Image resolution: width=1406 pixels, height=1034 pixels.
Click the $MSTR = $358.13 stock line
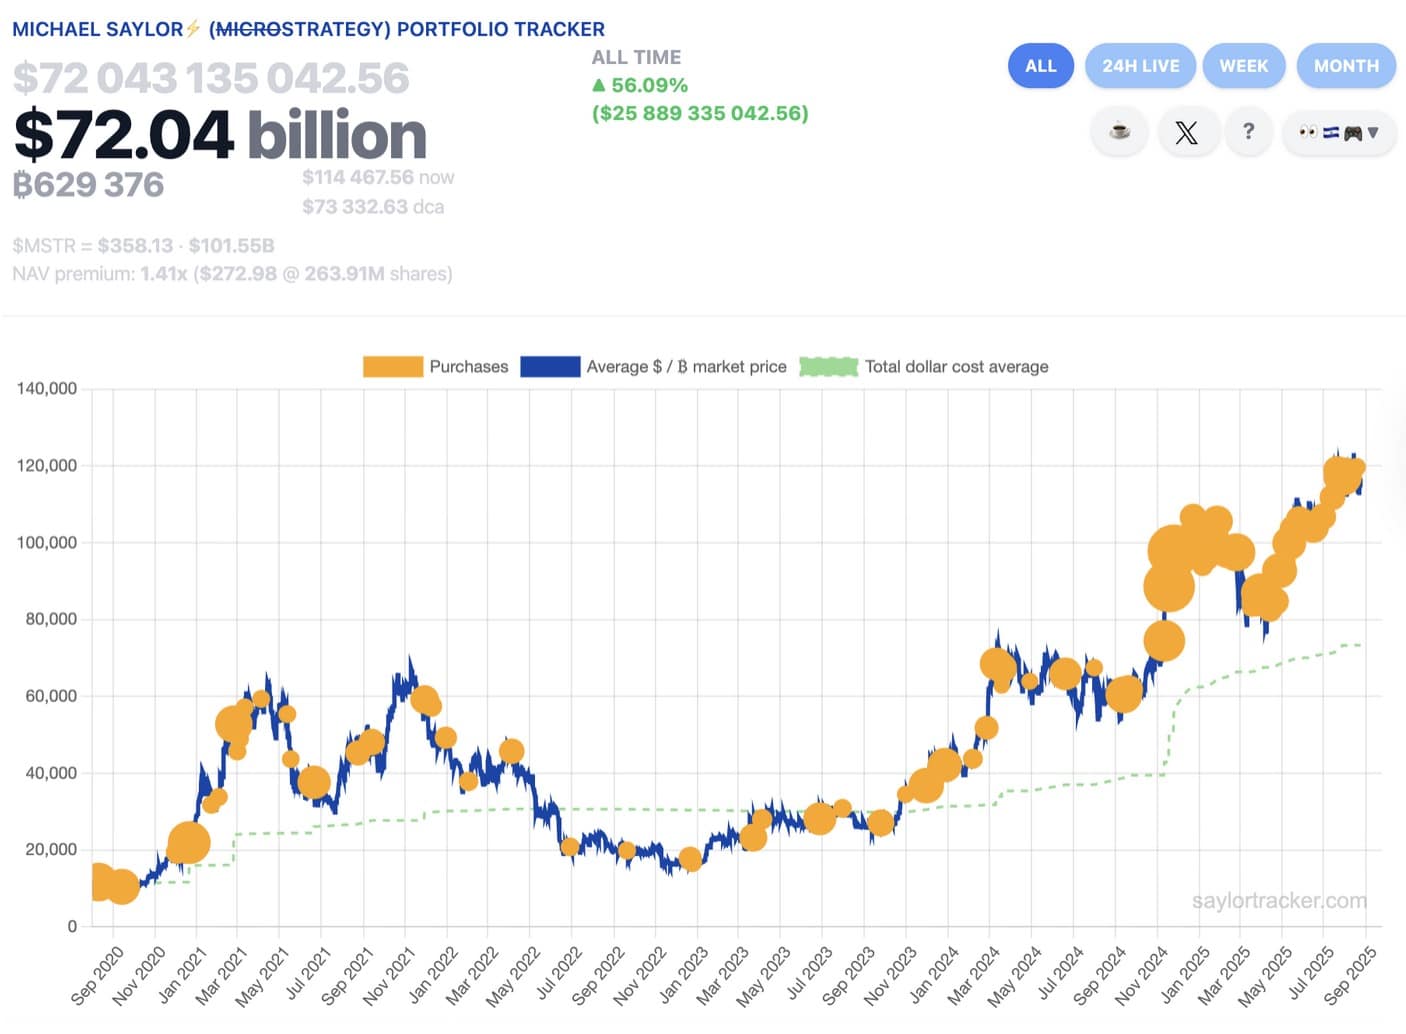(x=143, y=245)
